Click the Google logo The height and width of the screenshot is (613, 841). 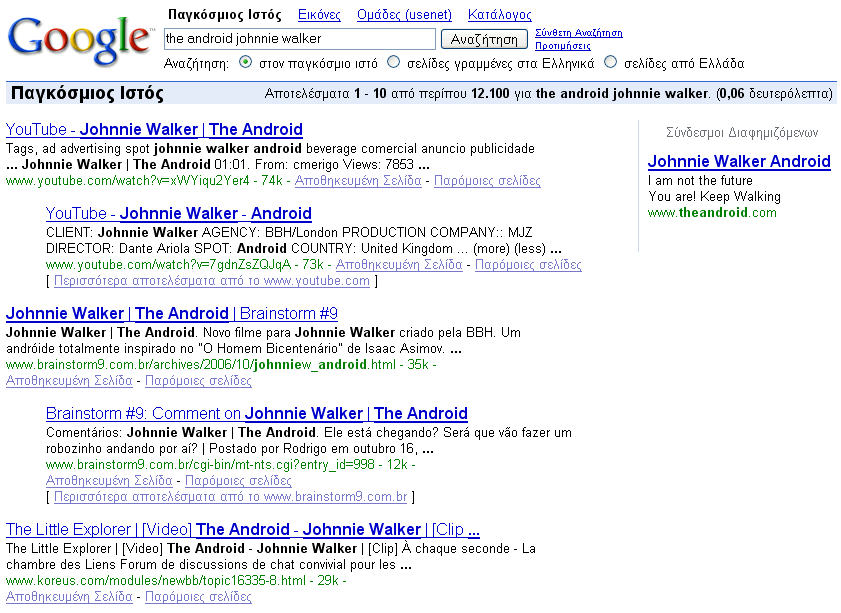coord(80,40)
